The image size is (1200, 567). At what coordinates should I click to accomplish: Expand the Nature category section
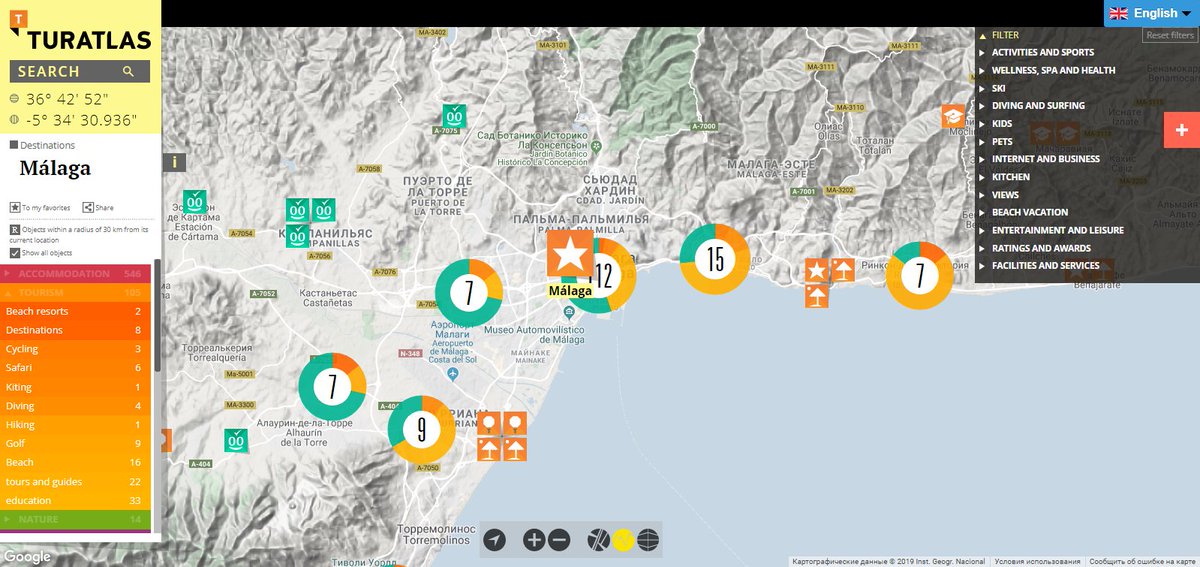(76, 520)
